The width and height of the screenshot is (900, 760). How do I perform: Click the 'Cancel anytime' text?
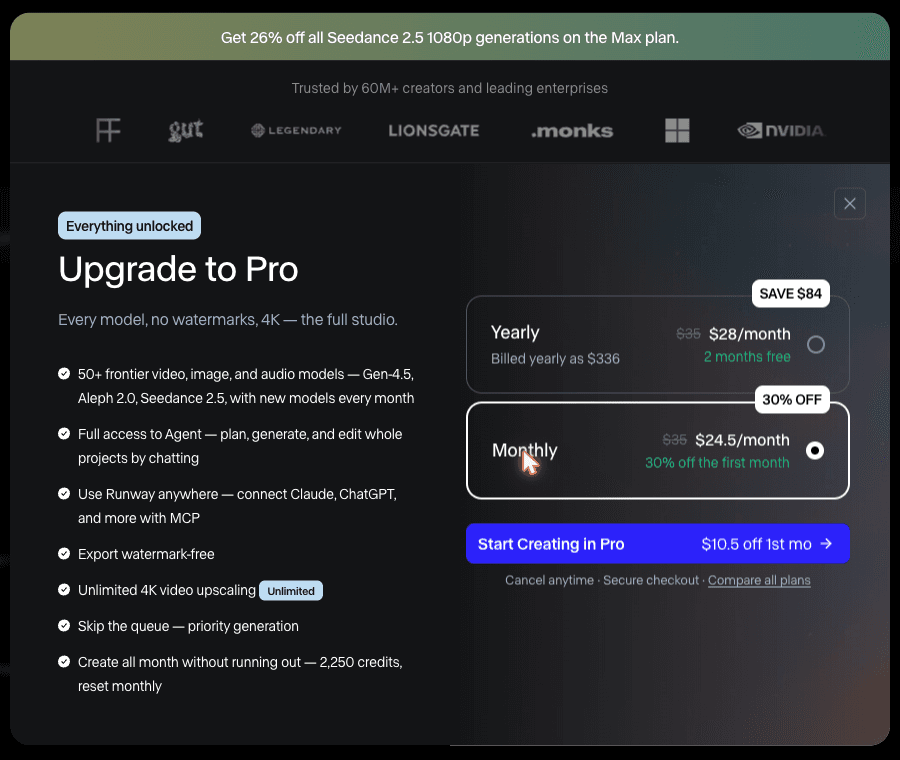549,580
